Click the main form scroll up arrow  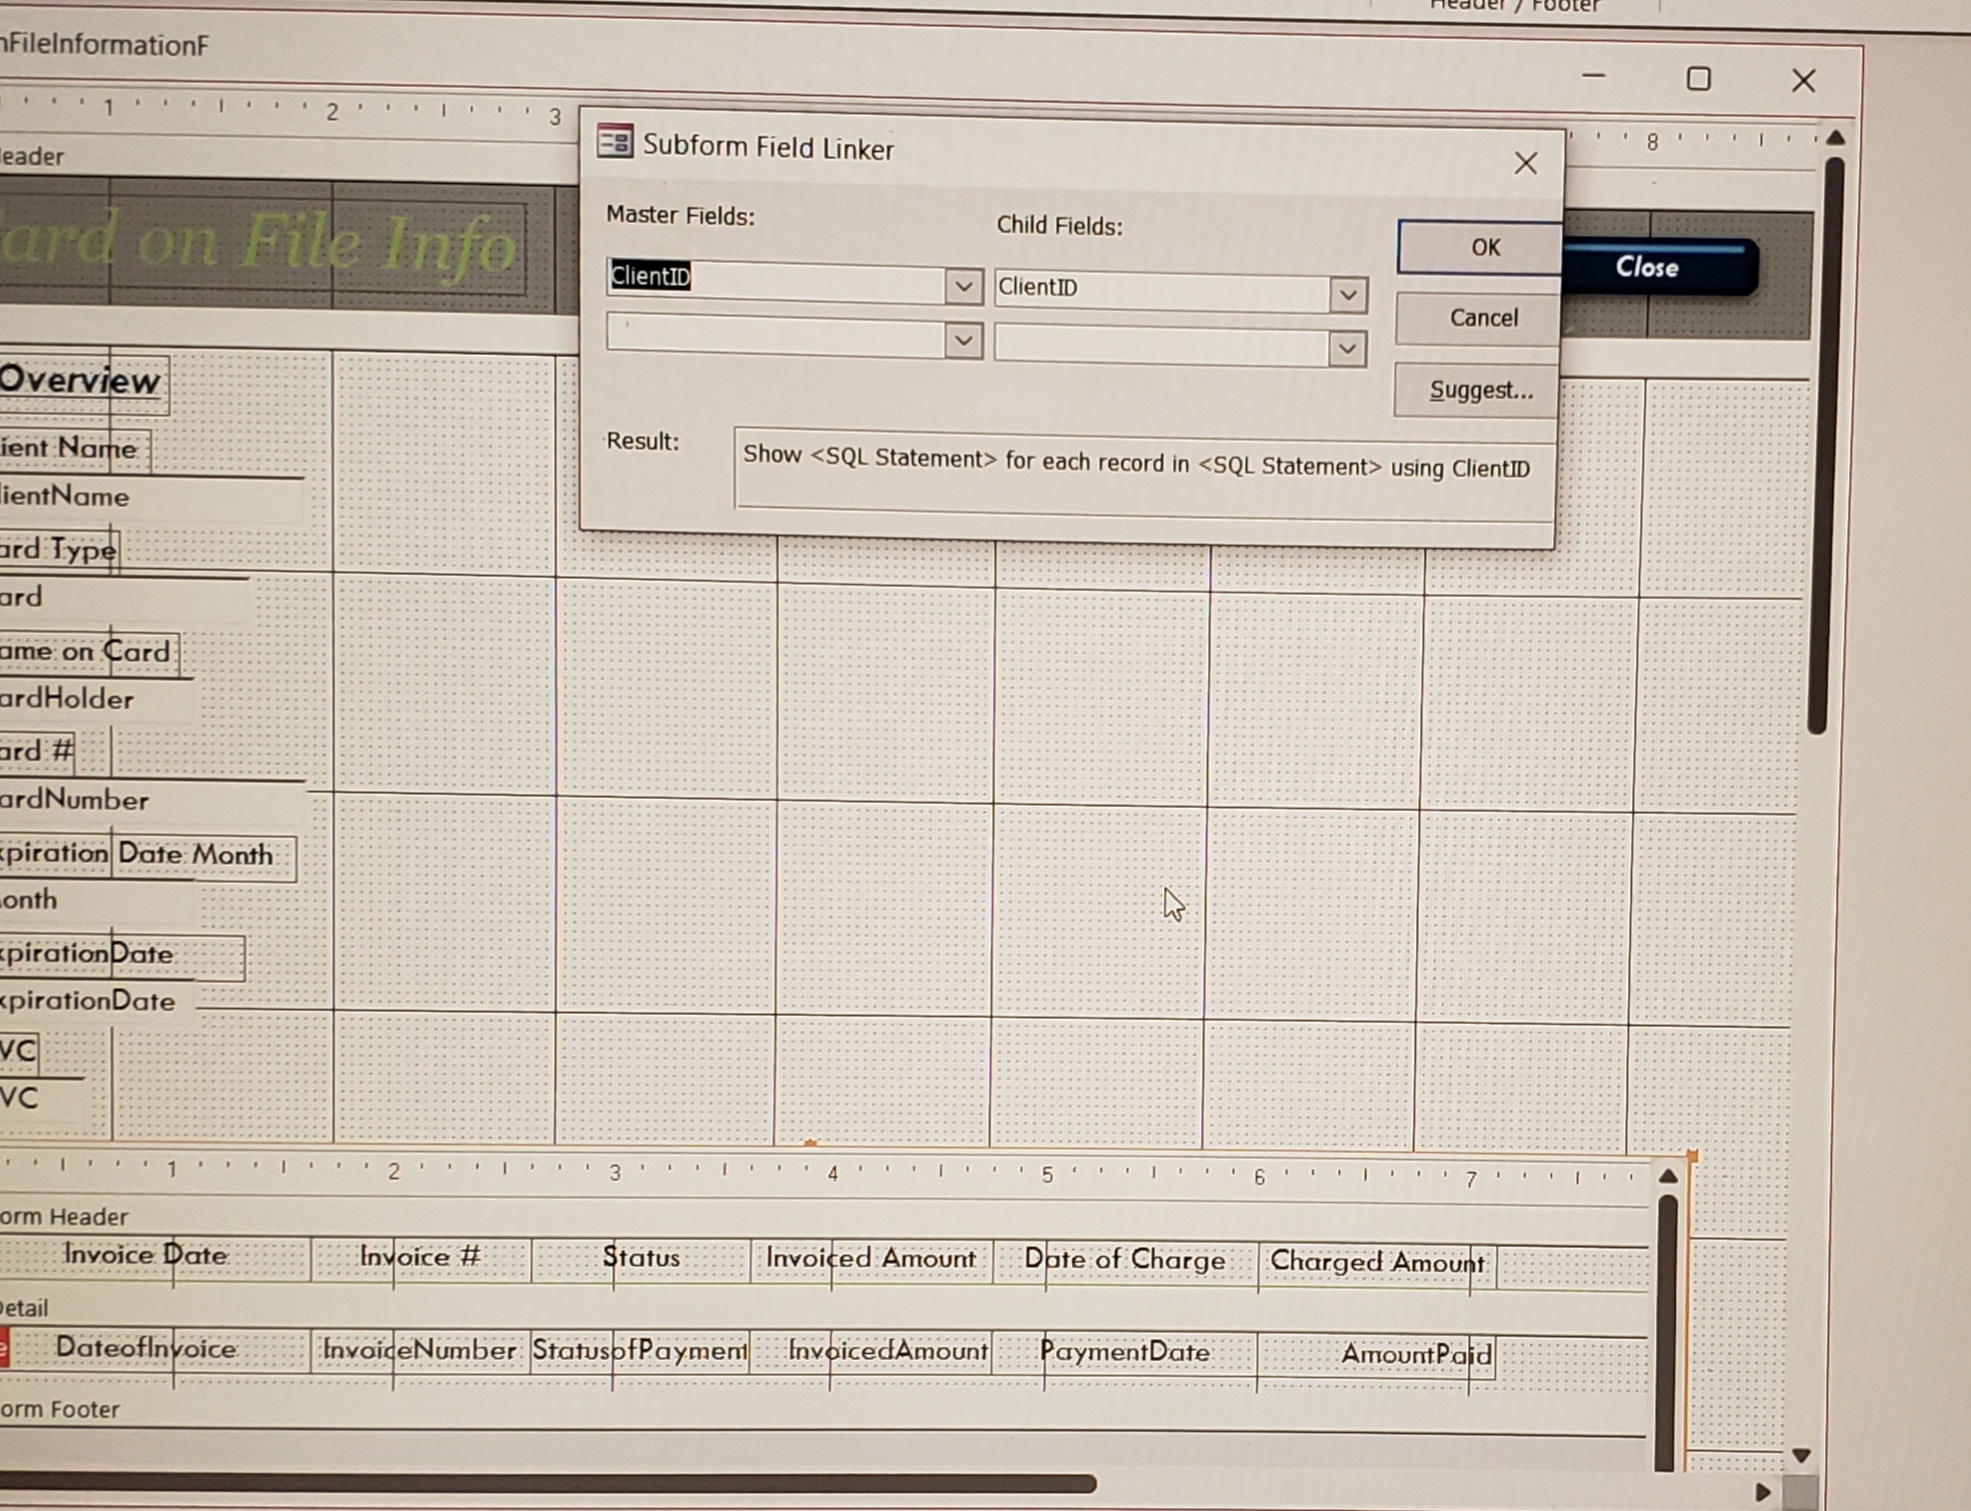pos(1835,137)
